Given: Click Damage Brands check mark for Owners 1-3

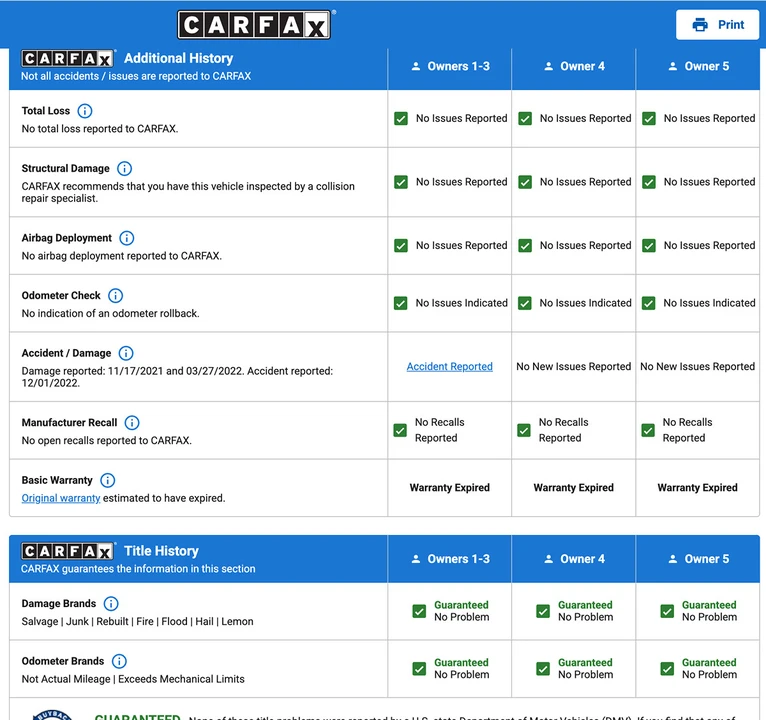Looking at the screenshot, I should coord(419,612).
